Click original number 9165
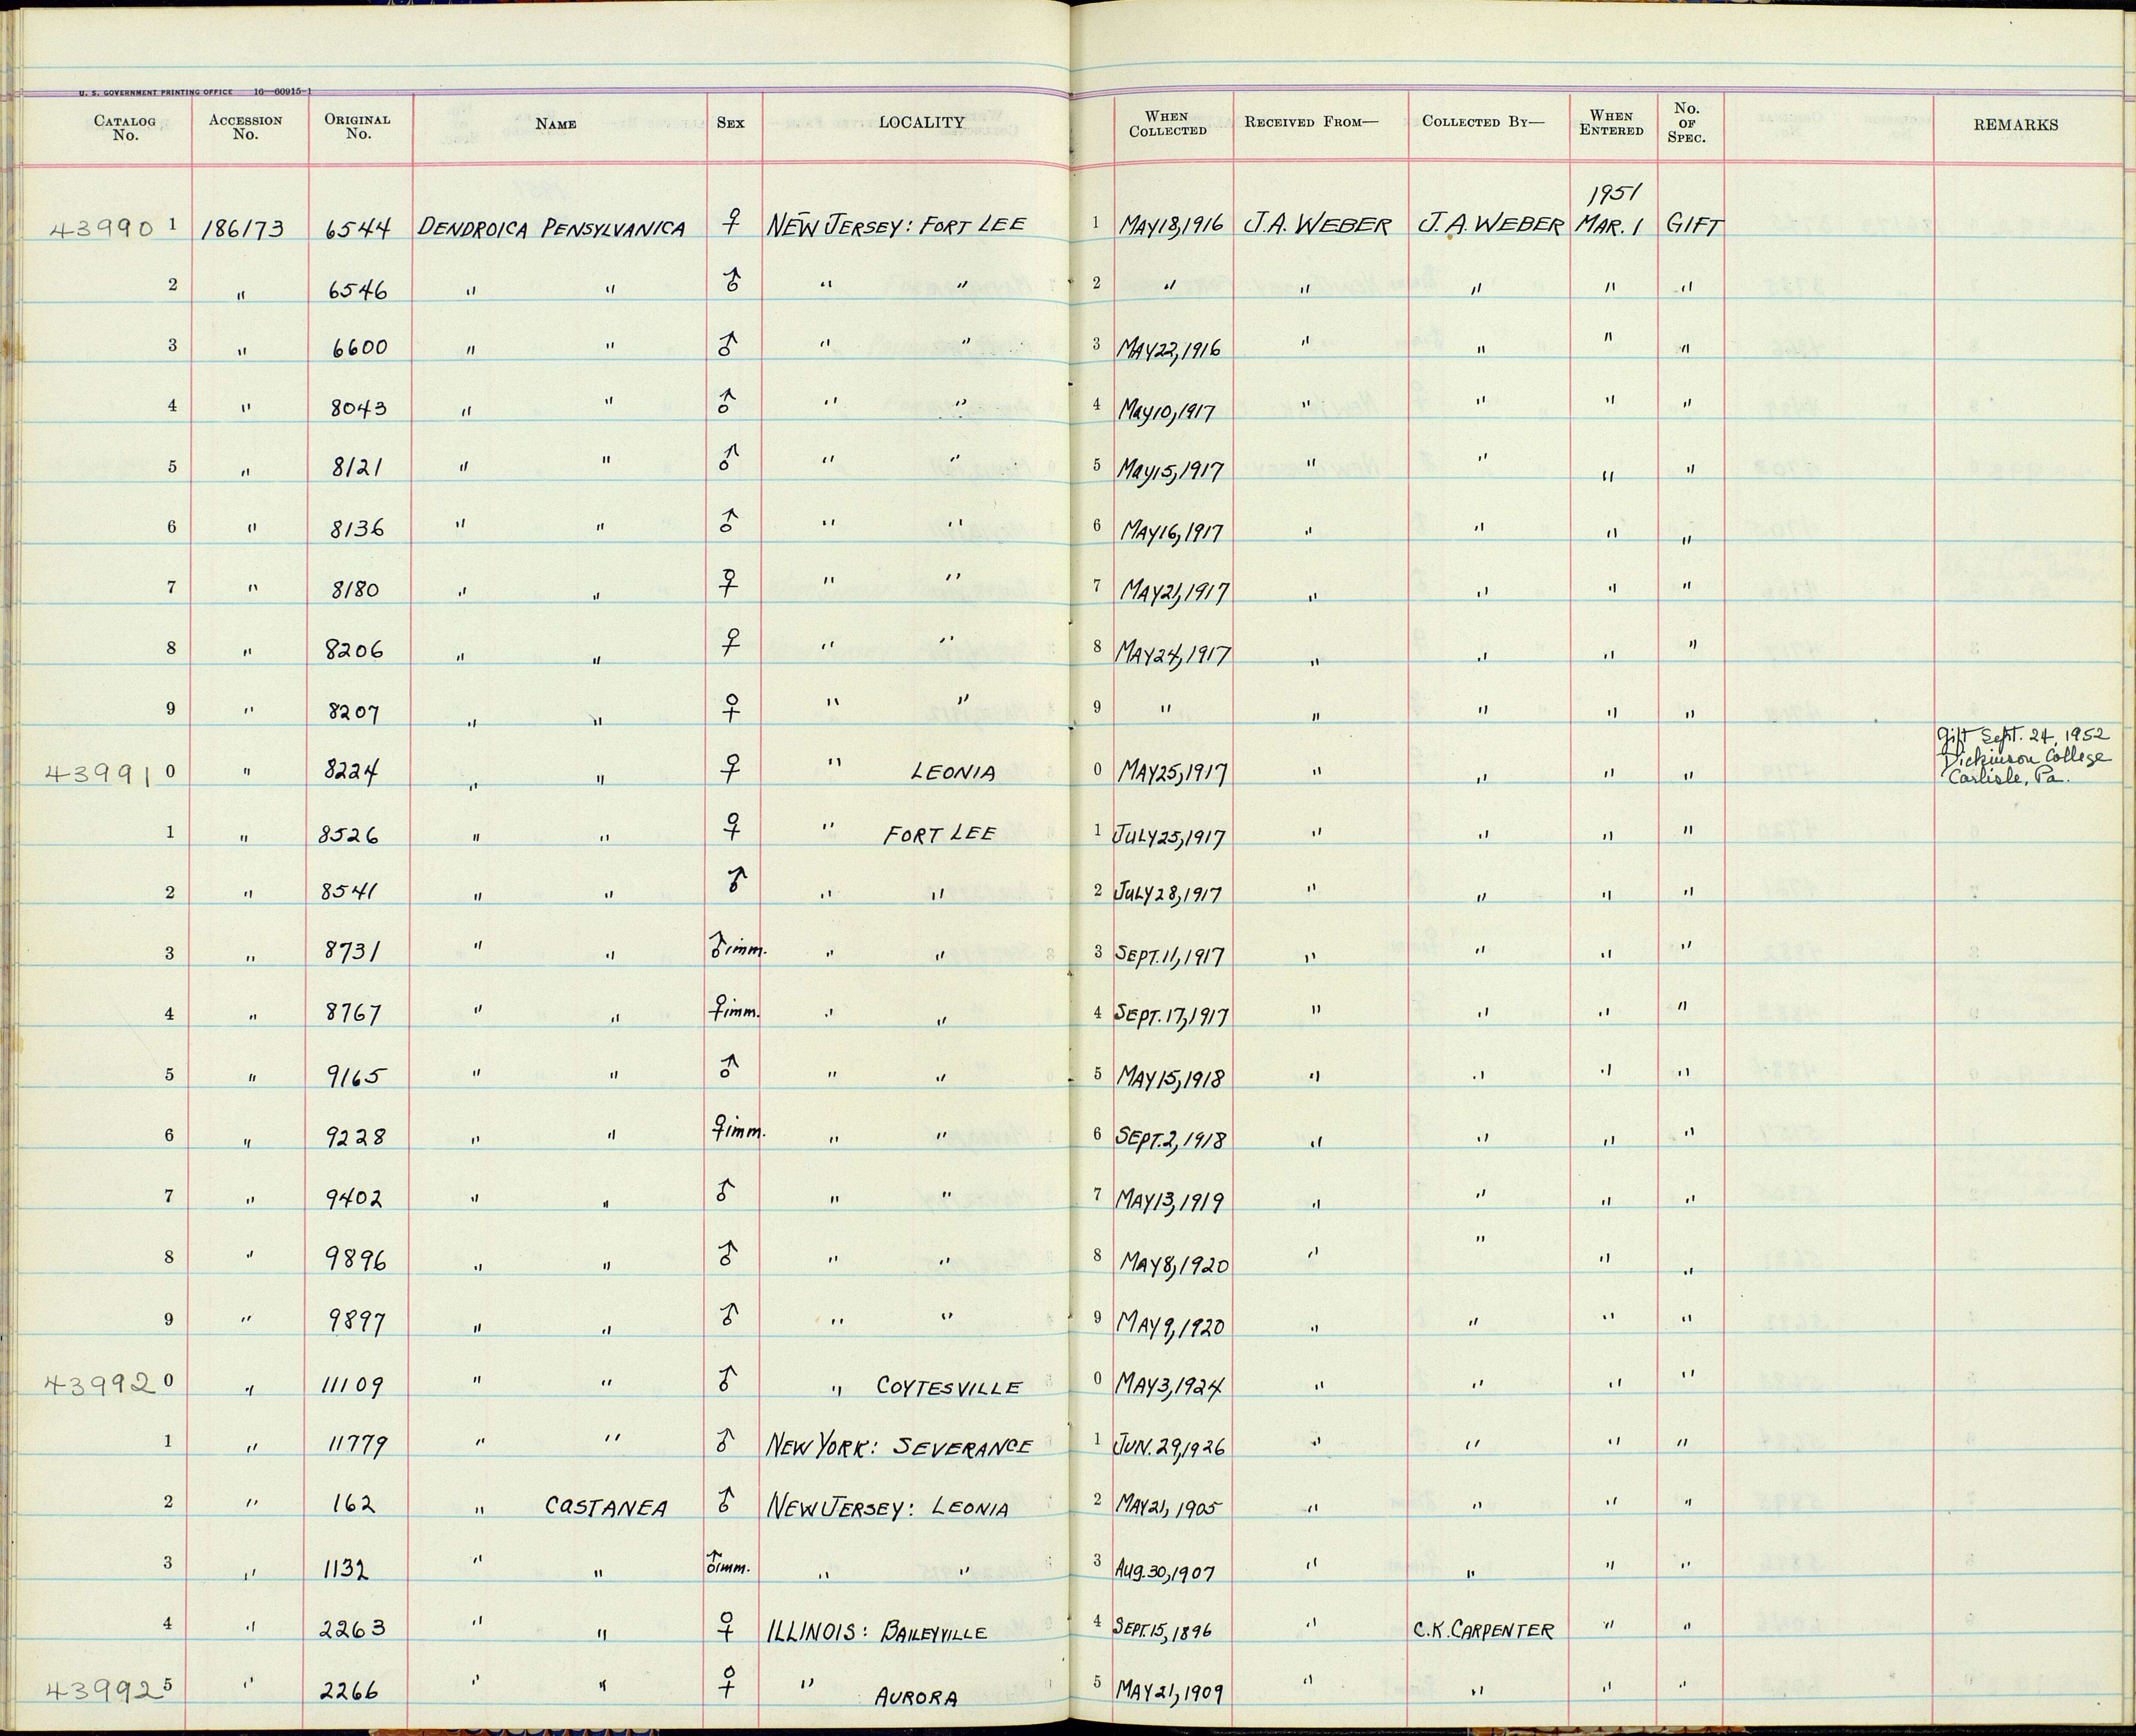The height and width of the screenshot is (1736, 2136). (356, 1076)
